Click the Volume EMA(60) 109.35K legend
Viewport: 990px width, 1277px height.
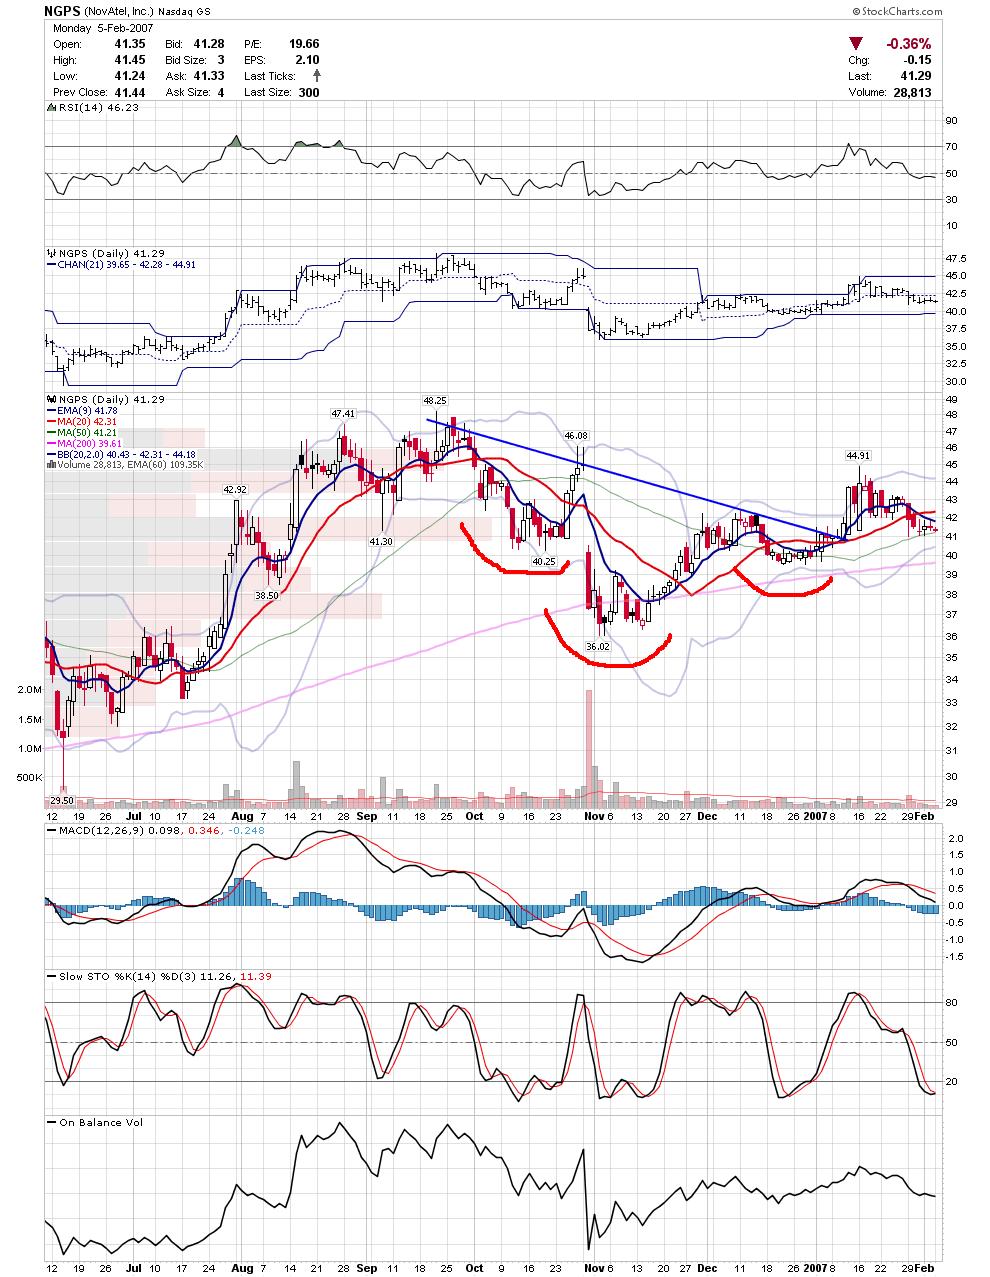131,465
